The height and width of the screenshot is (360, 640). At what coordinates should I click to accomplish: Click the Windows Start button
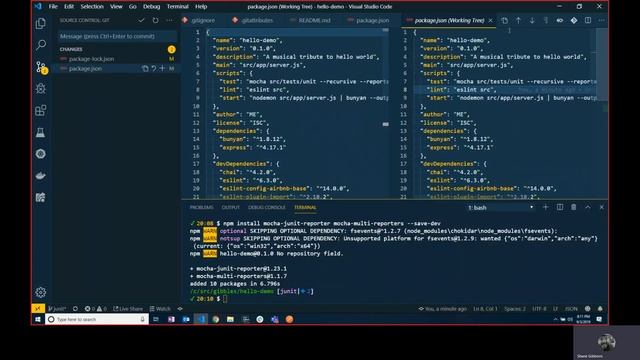[x=38, y=319]
